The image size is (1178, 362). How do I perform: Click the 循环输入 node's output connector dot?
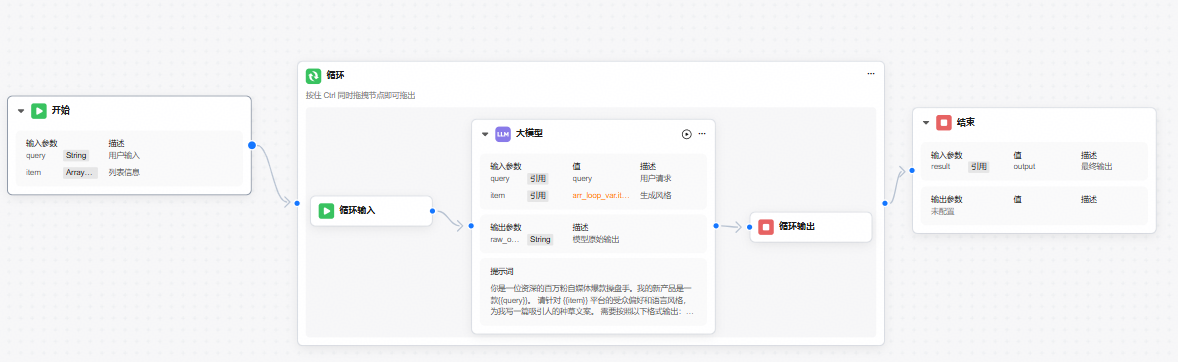(432, 211)
